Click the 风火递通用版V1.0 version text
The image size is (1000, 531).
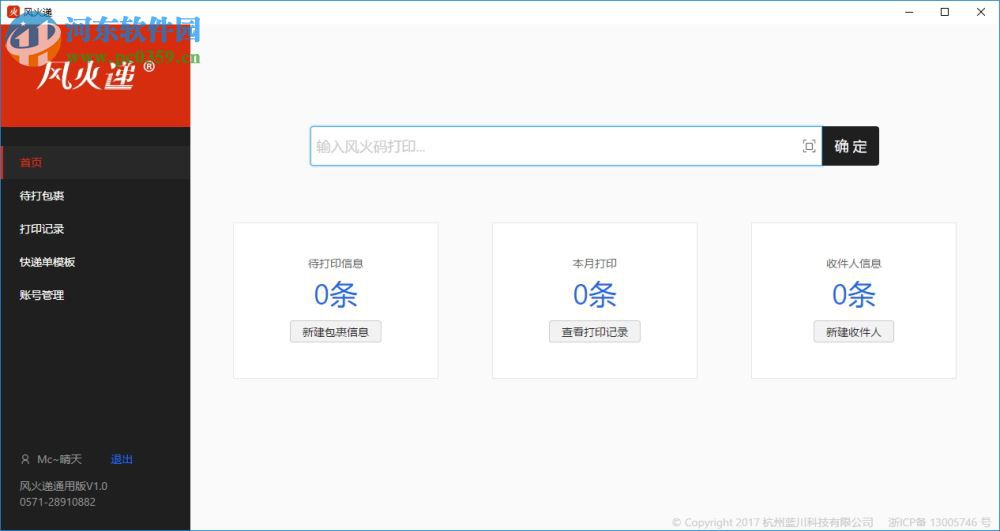coord(64,486)
